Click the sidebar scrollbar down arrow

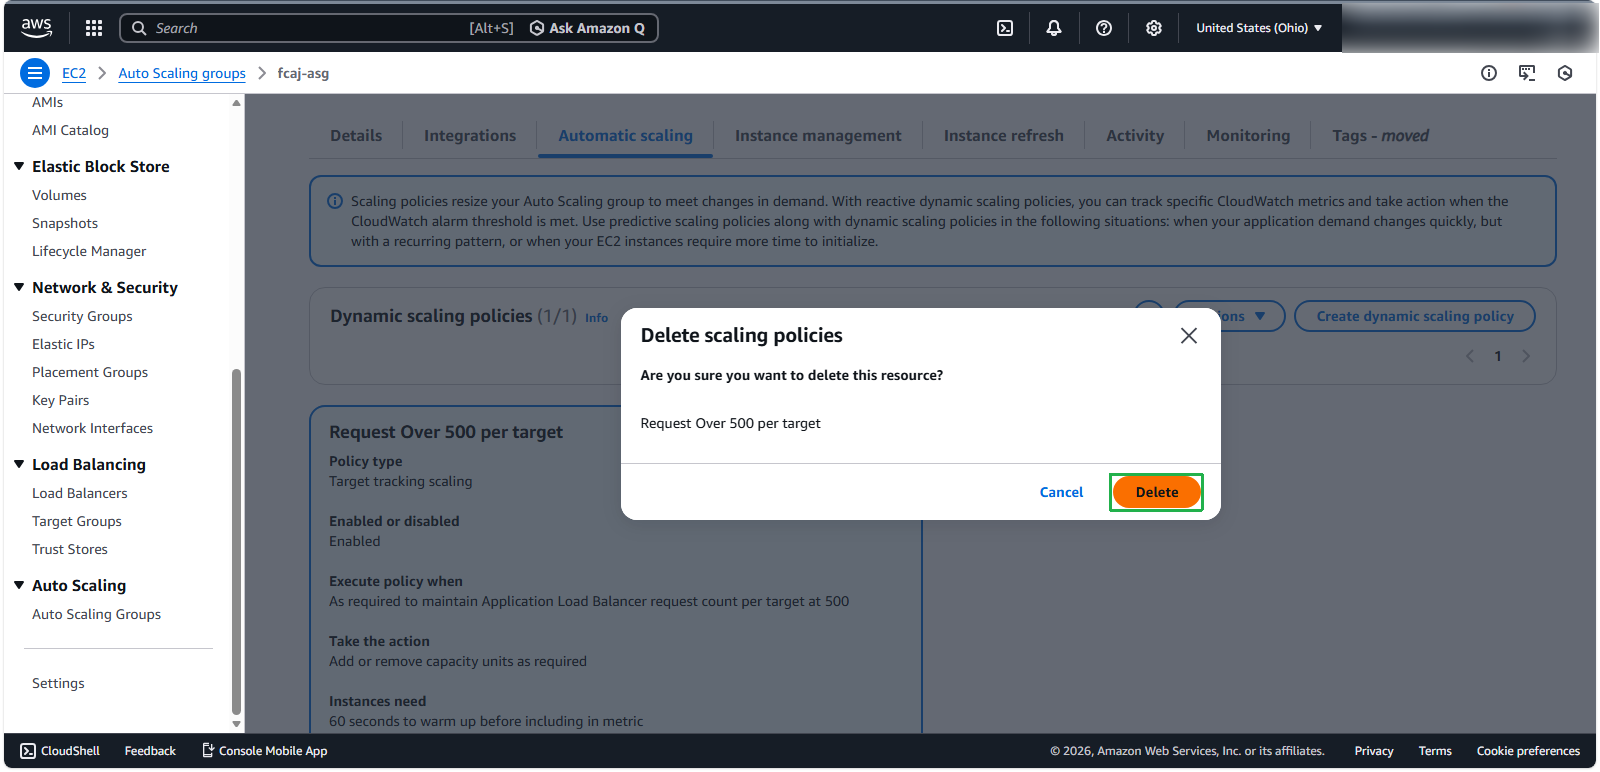pyautogui.click(x=236, y=724)
